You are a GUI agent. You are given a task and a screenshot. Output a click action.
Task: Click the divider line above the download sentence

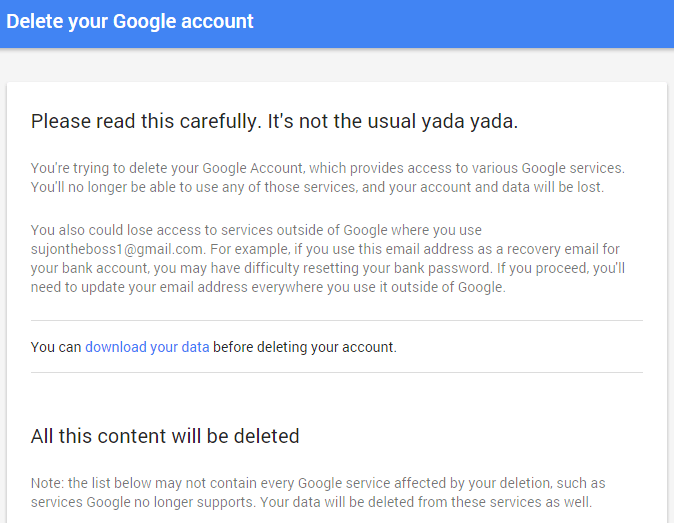coord(336,321)
